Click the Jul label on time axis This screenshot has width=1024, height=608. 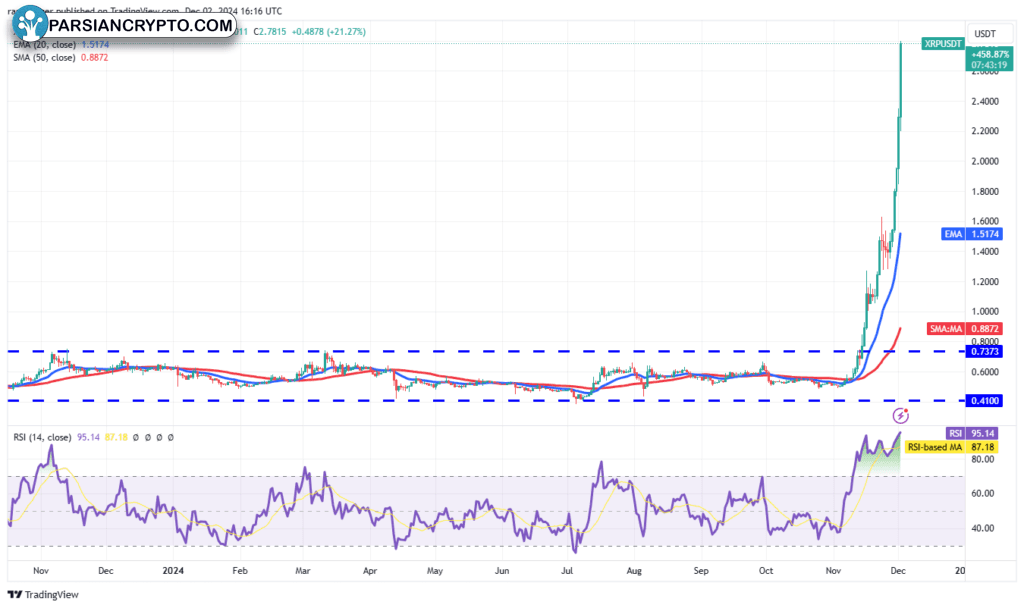tap(567, 571)
